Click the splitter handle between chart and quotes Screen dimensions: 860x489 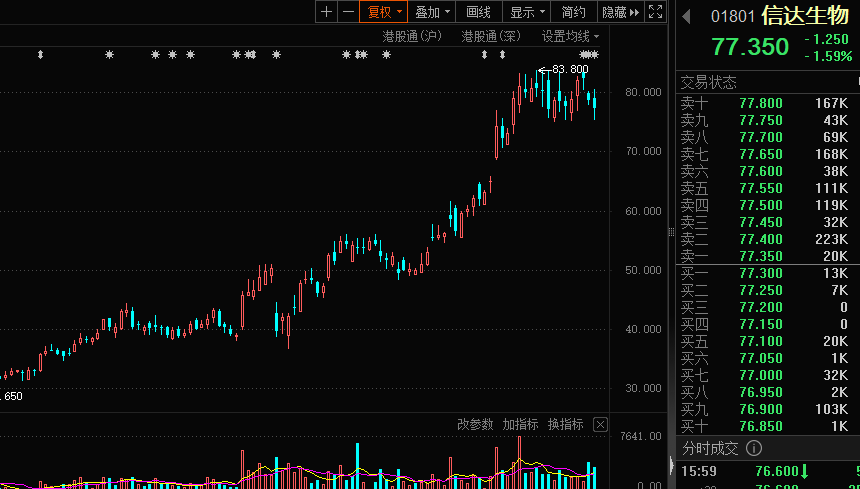click(670, 232)
